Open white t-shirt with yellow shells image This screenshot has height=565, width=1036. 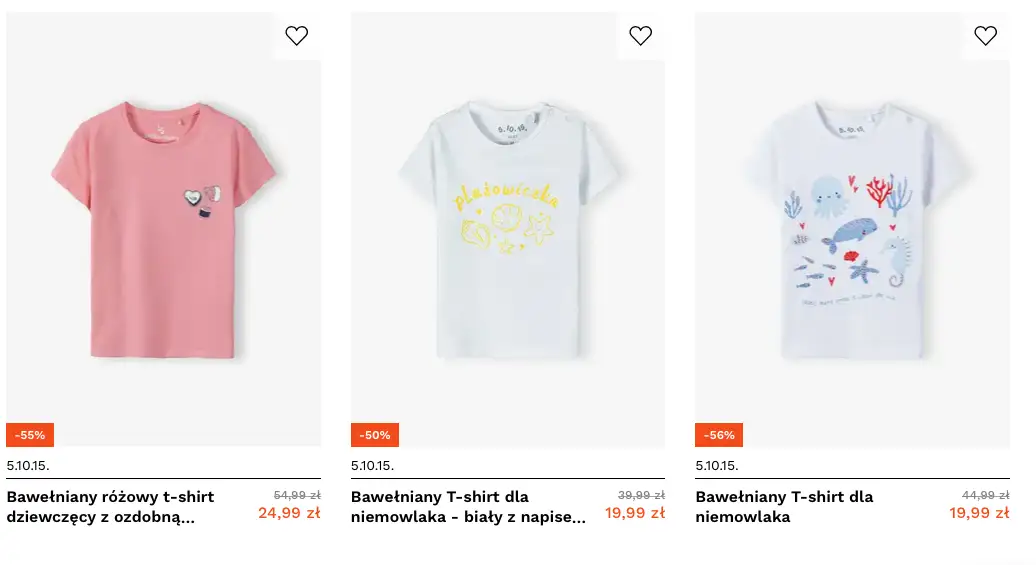pyautogui.click(x=507, y=230)
